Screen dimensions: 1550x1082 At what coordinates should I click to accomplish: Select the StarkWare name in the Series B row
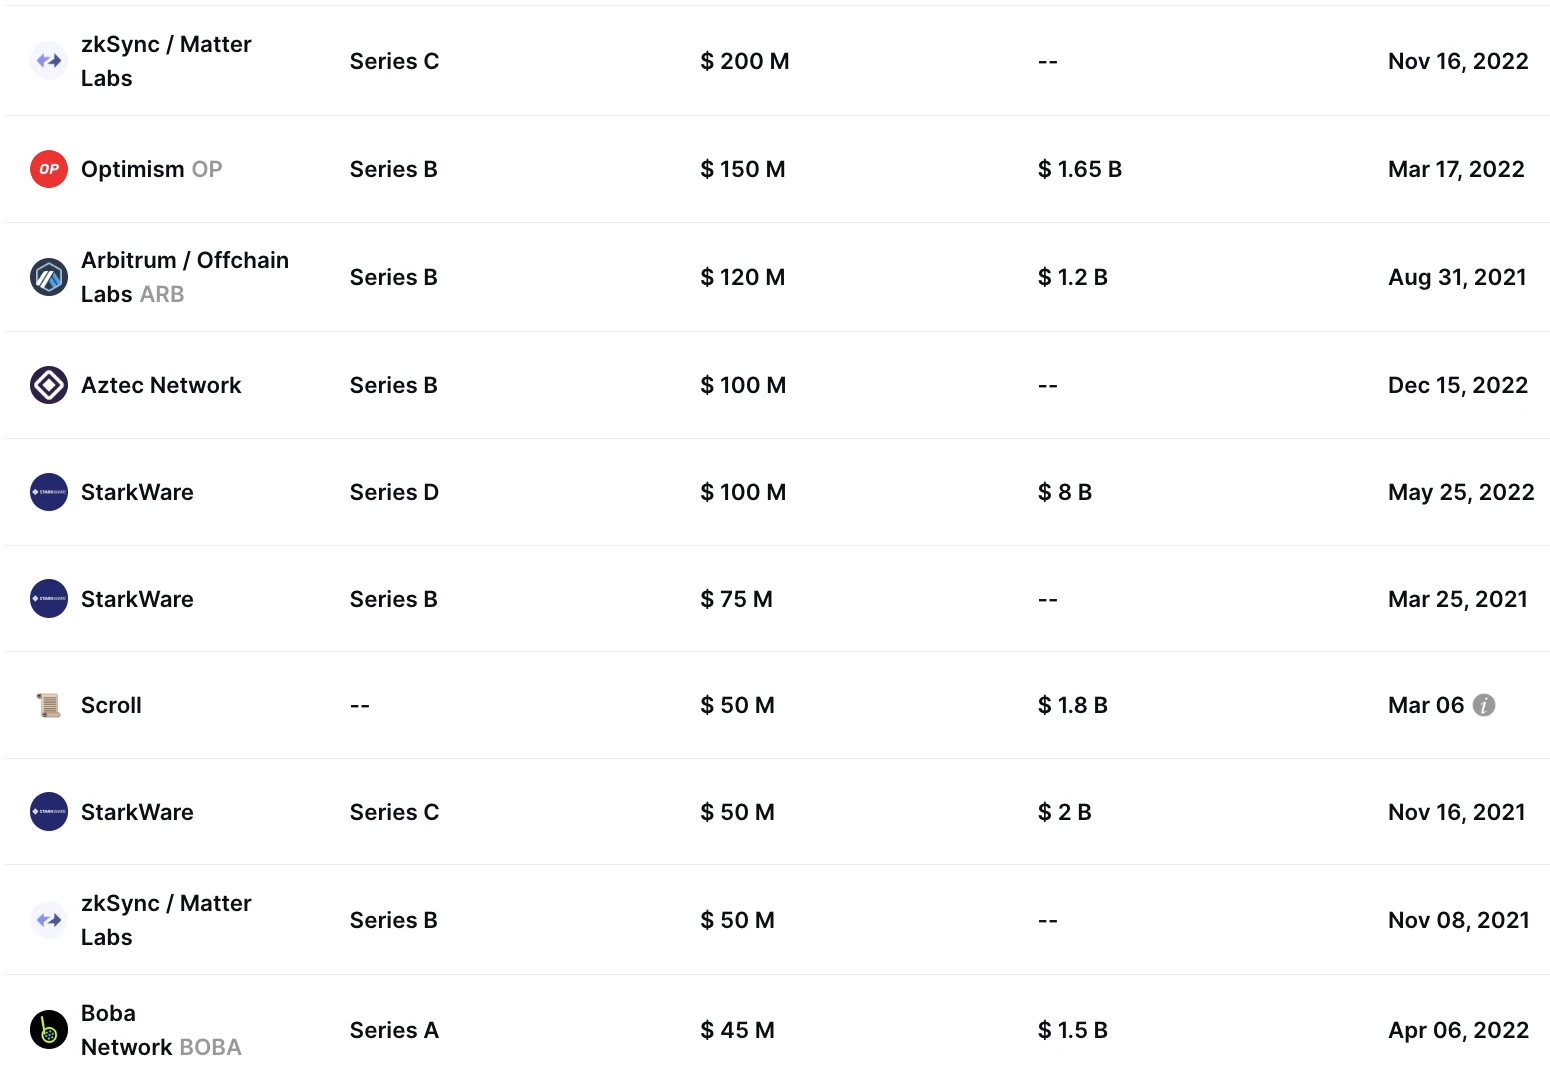coord(137,599)
